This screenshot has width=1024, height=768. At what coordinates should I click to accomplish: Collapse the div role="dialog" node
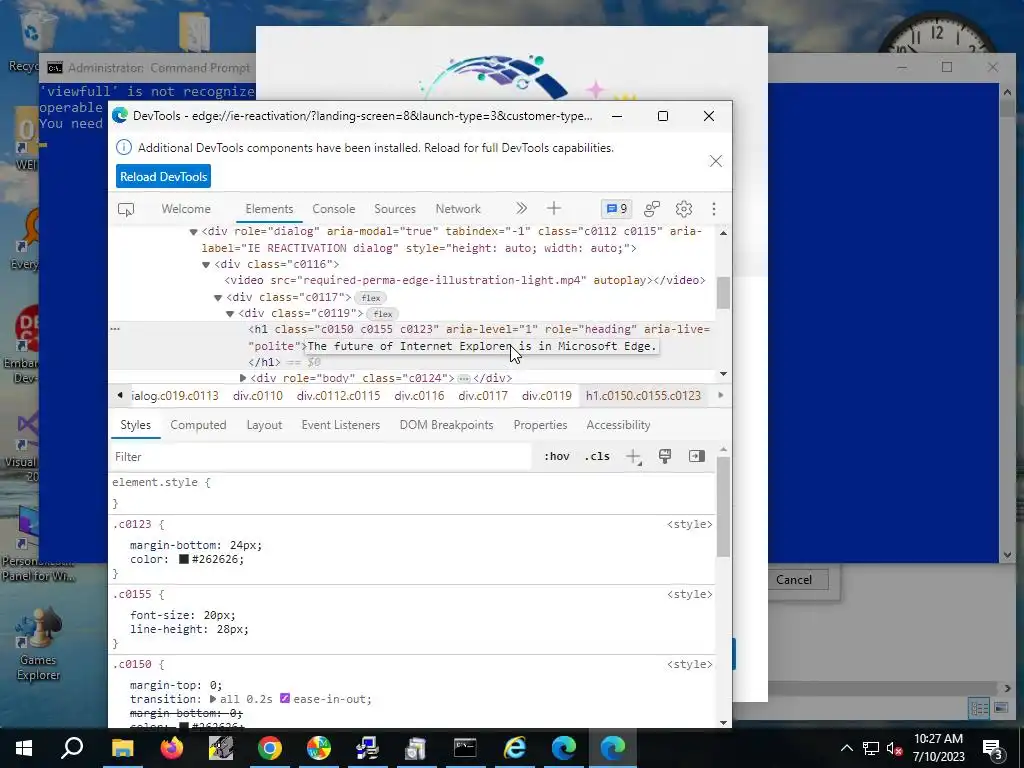193,232
